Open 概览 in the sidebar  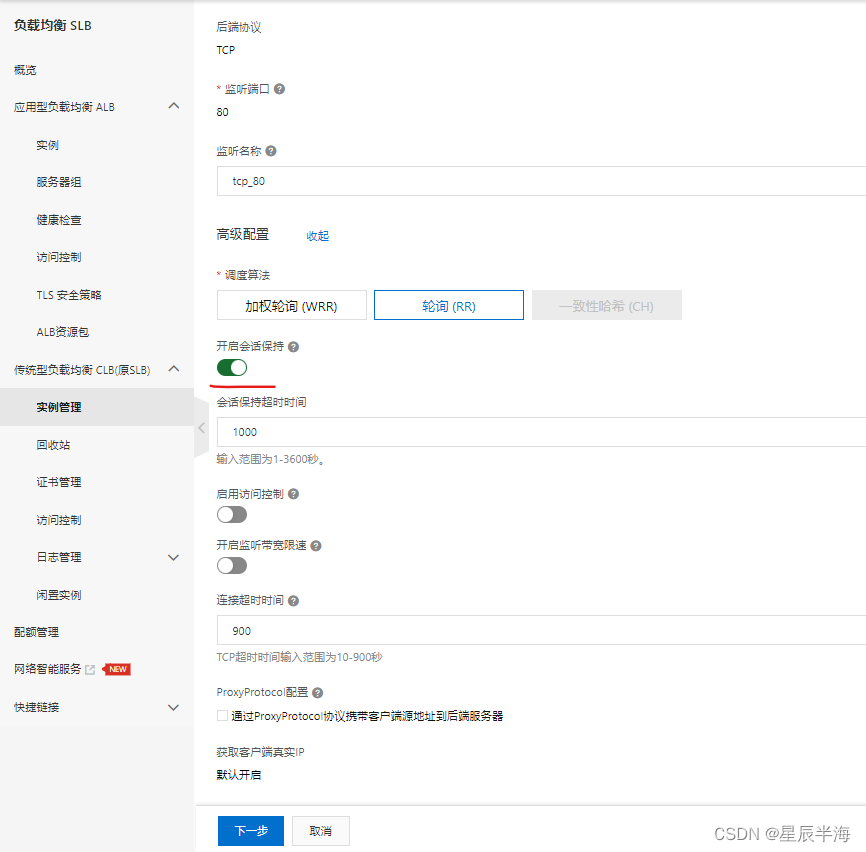[x=25, y=70]
